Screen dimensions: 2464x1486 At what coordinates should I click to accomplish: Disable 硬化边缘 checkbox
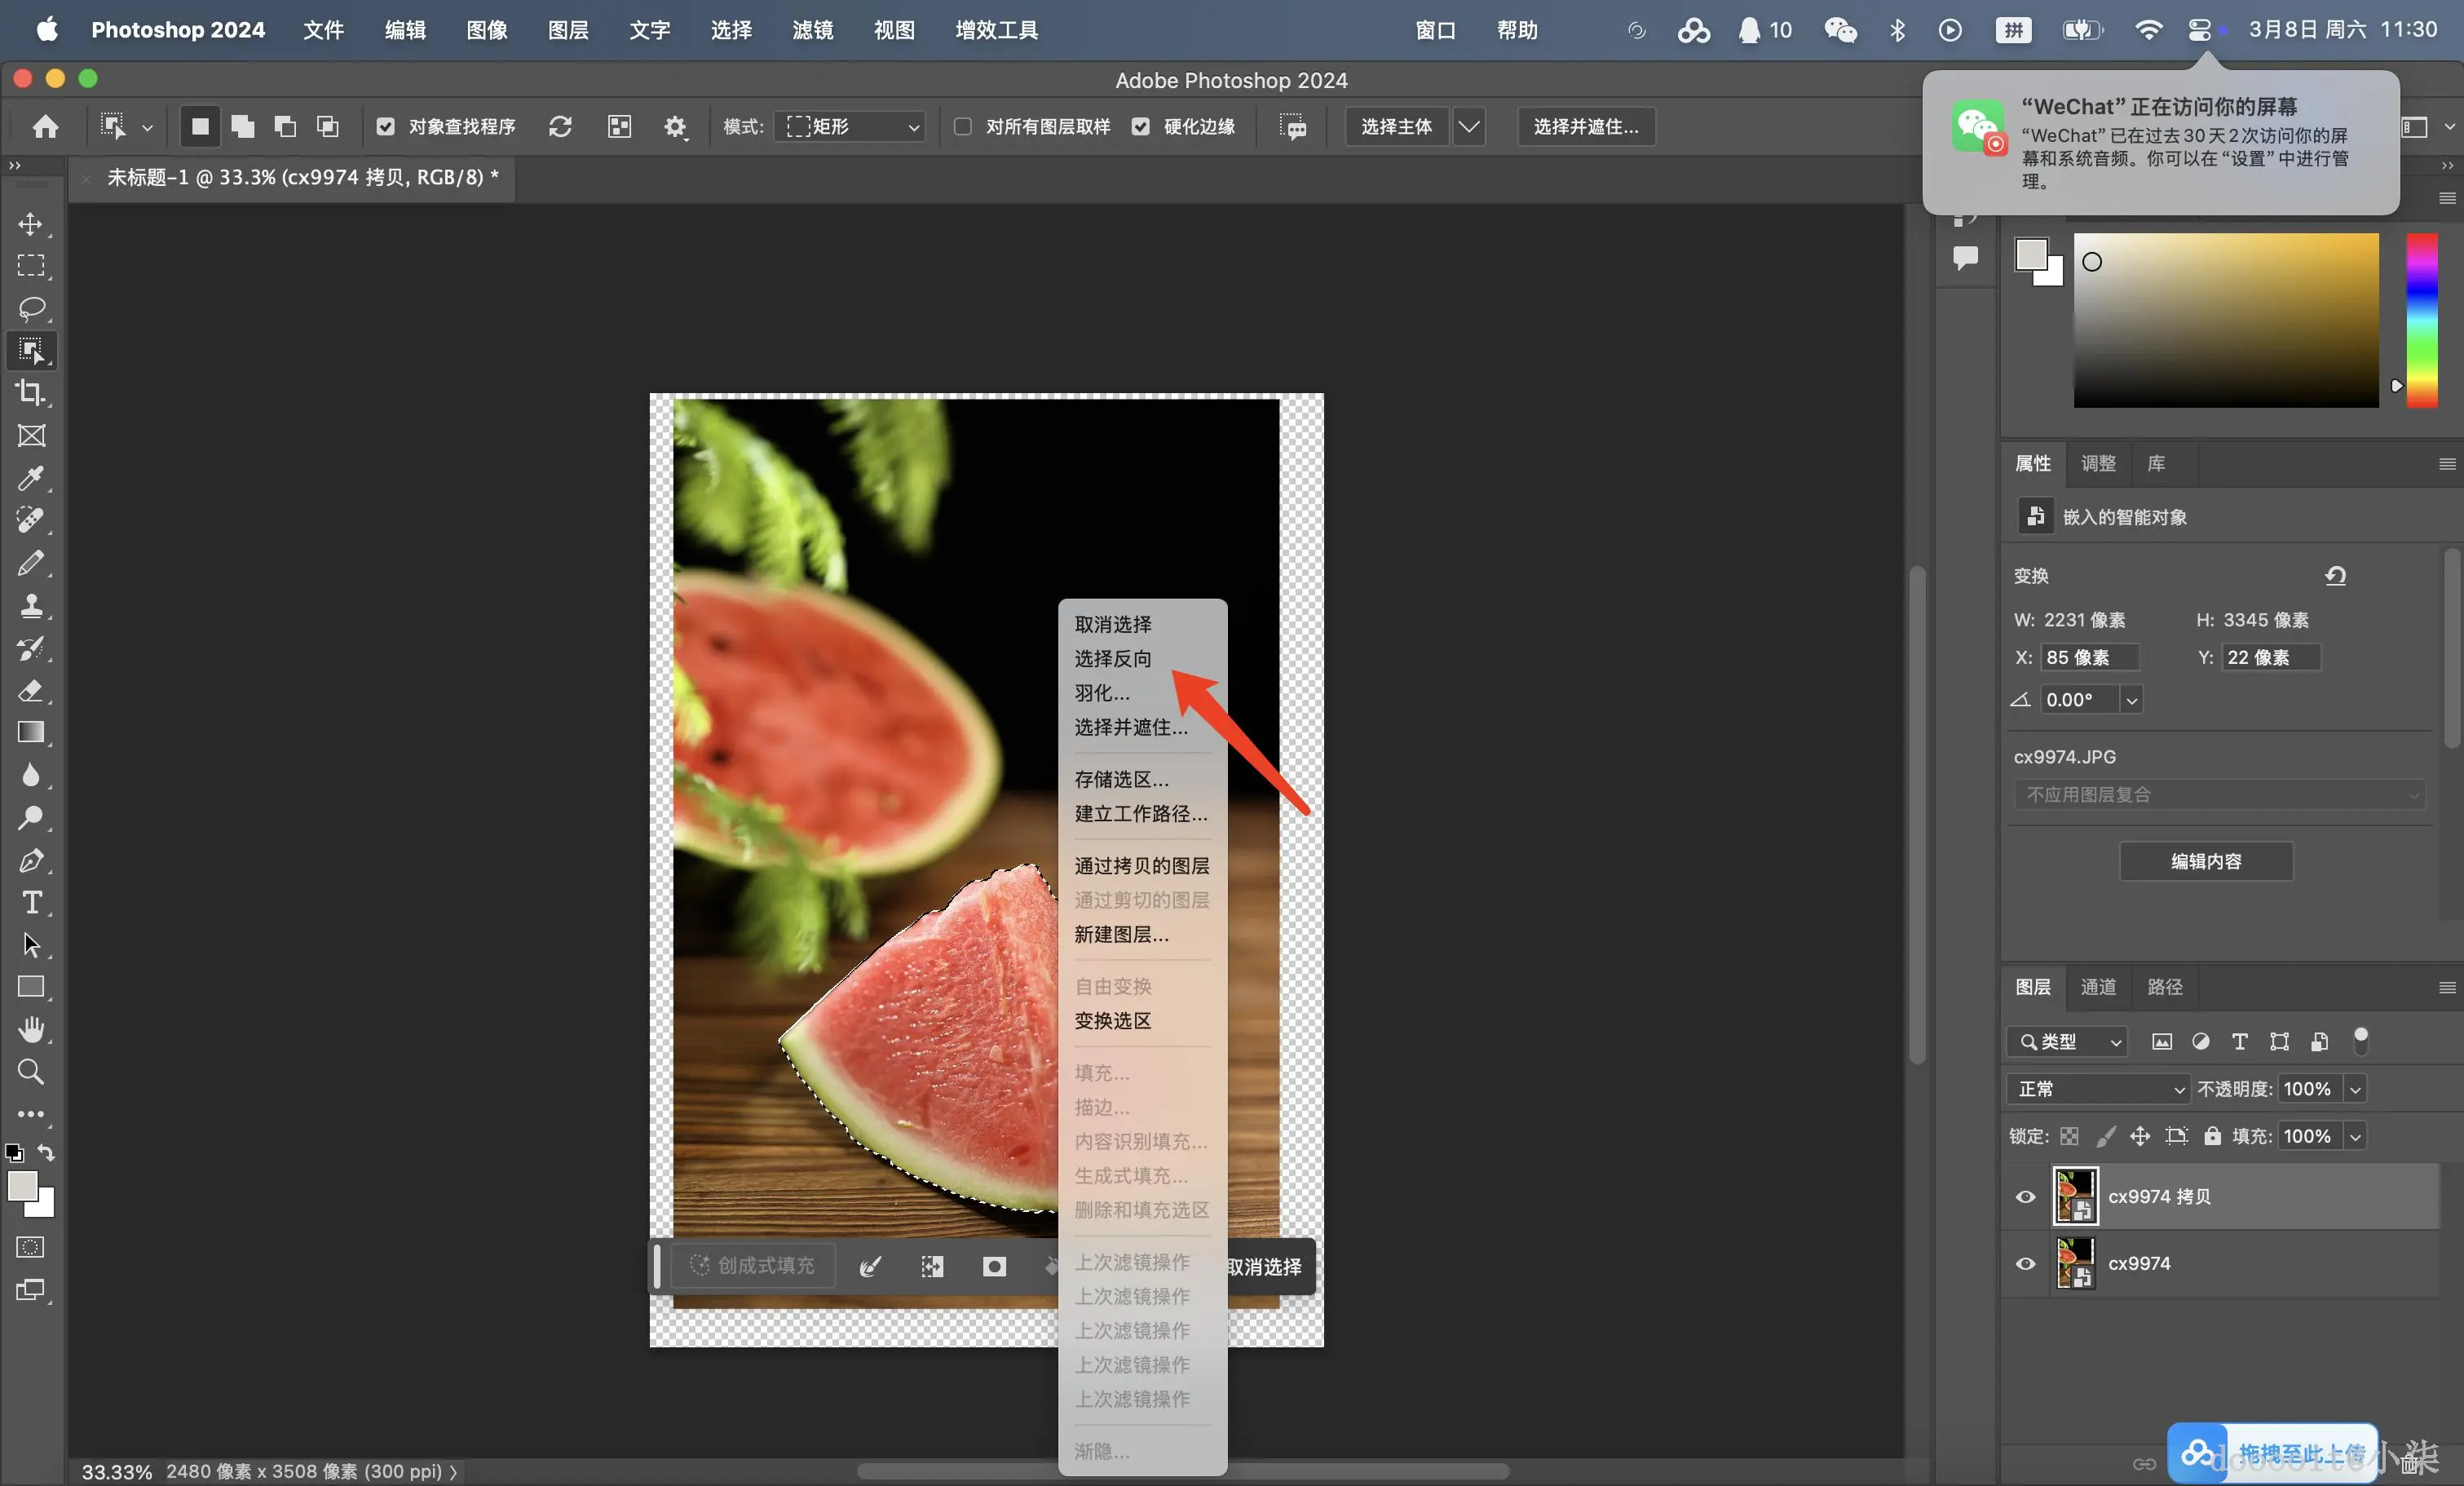click(x=1140, y=127)
